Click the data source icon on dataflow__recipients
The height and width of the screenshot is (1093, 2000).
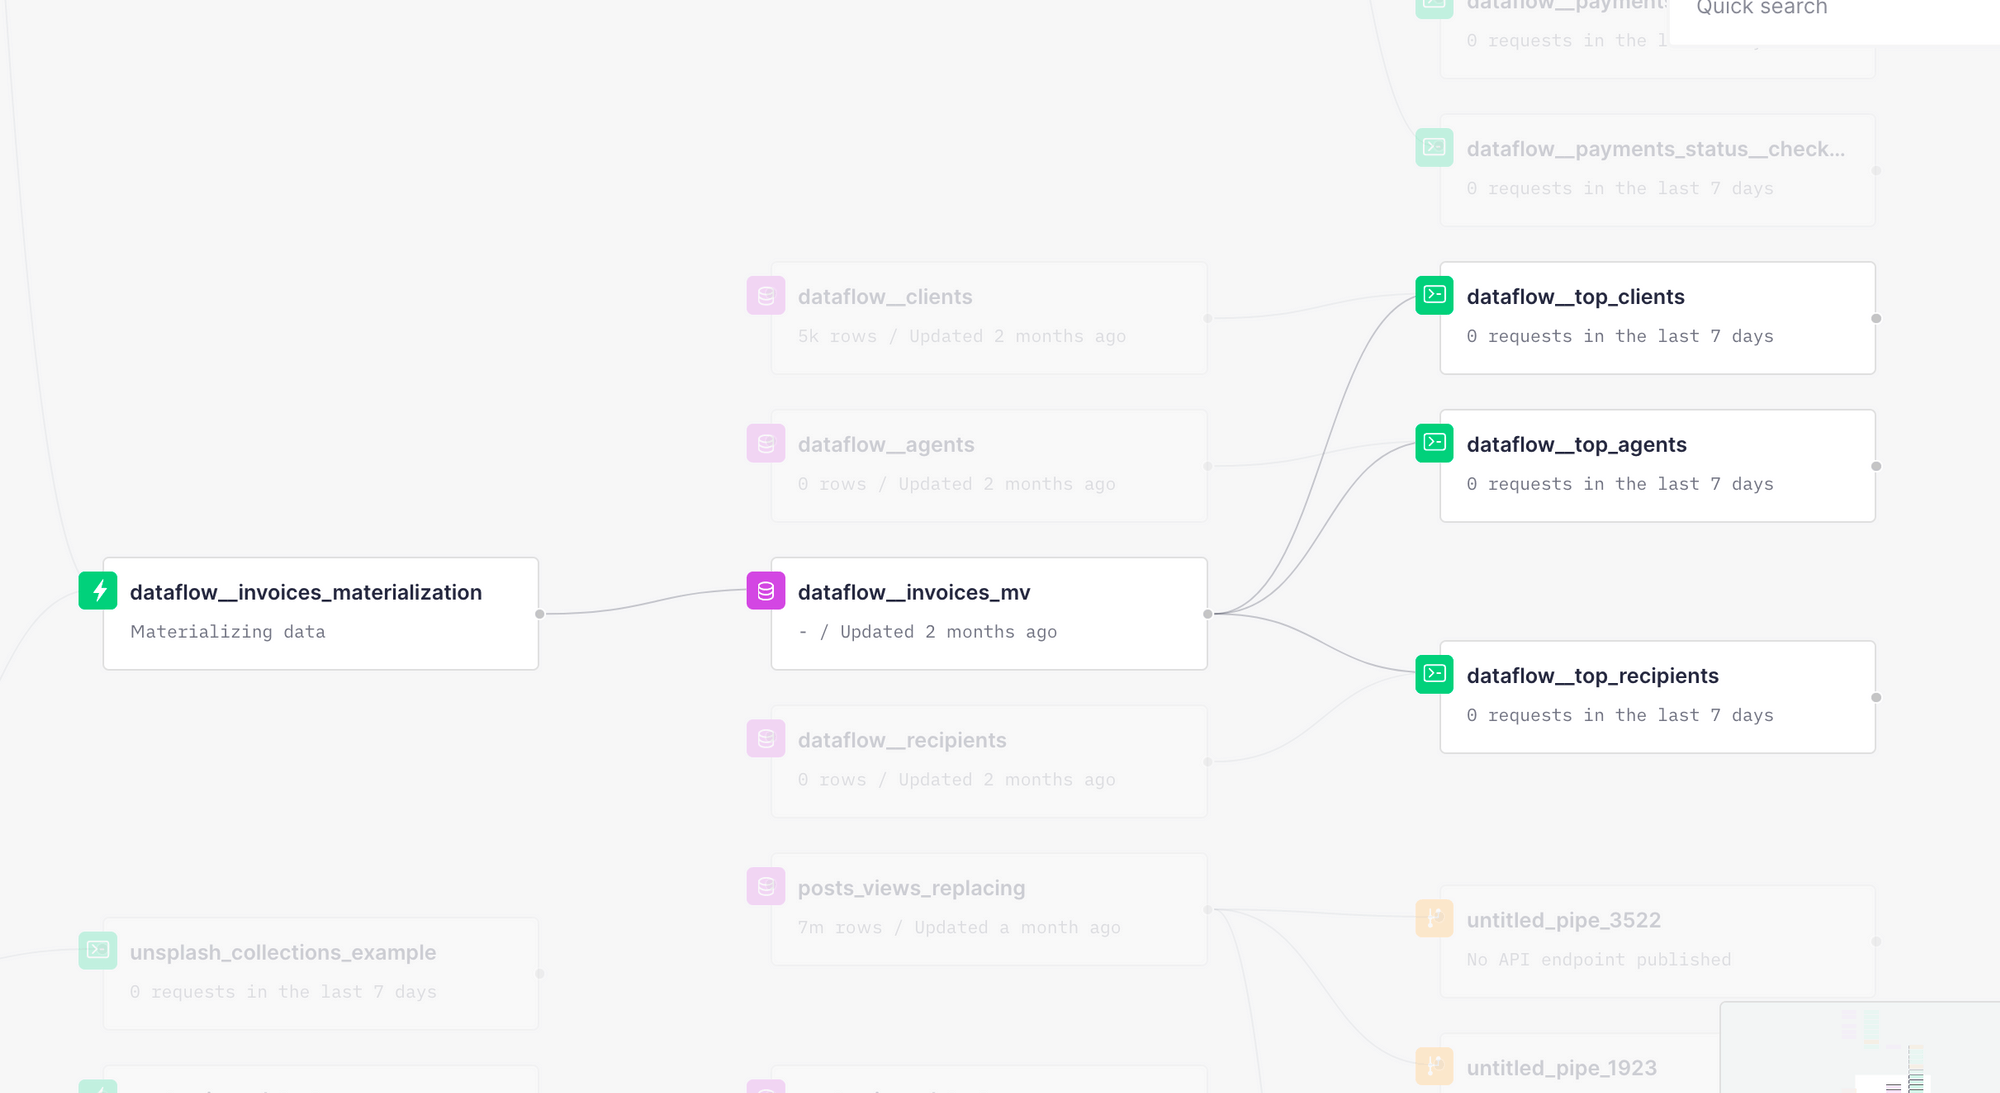click(765, 738)
